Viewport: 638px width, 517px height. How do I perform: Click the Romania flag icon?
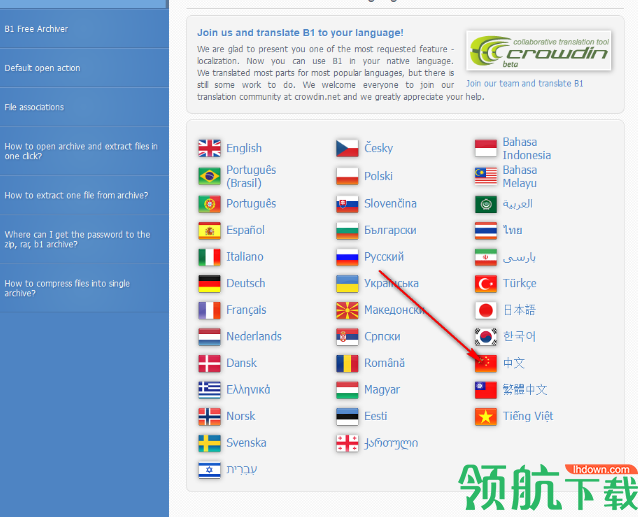[347, 363]
